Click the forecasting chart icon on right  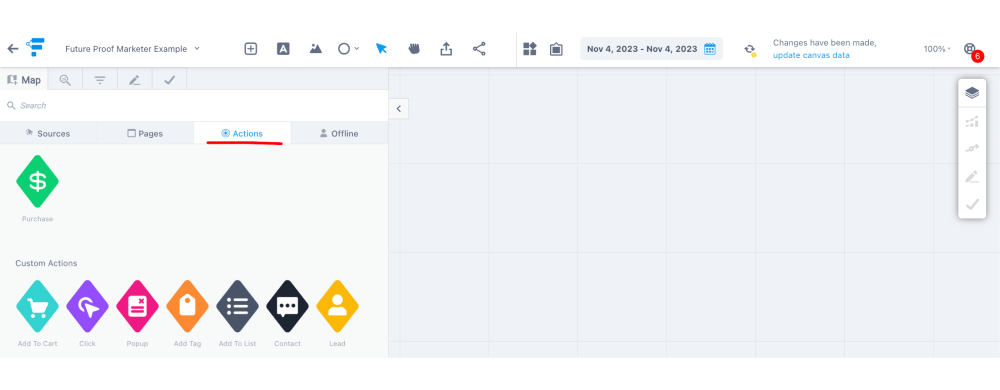[x=972, y=121]
